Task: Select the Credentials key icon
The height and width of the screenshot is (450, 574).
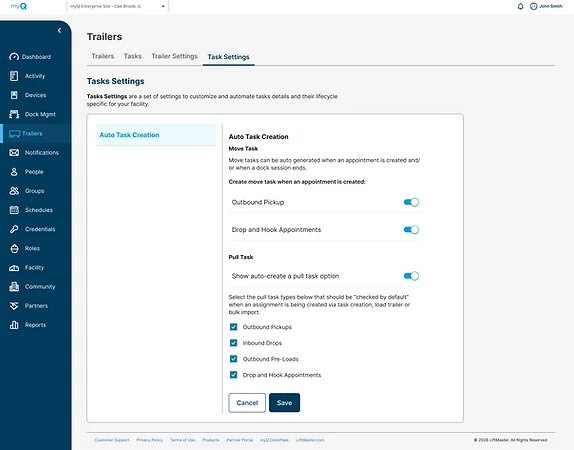Action: (14, 229)
